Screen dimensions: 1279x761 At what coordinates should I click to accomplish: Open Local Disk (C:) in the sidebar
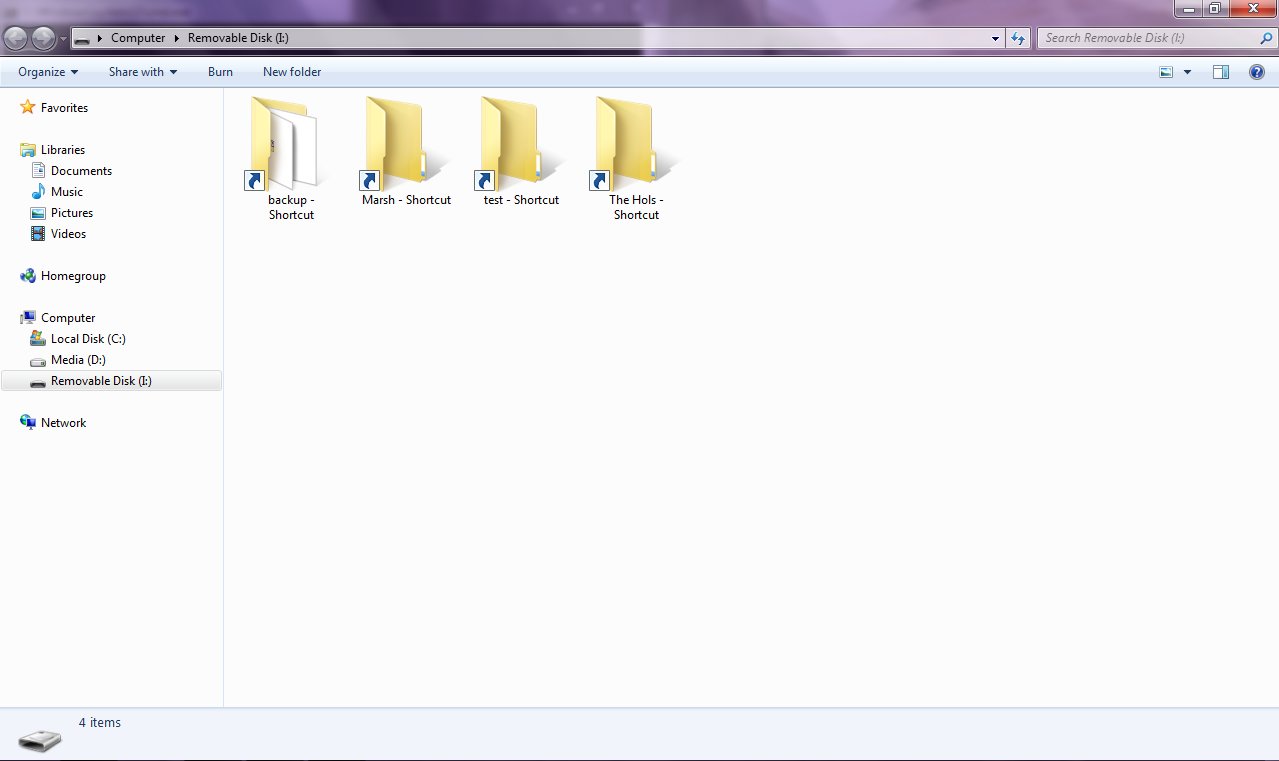[x=88, y=339]
